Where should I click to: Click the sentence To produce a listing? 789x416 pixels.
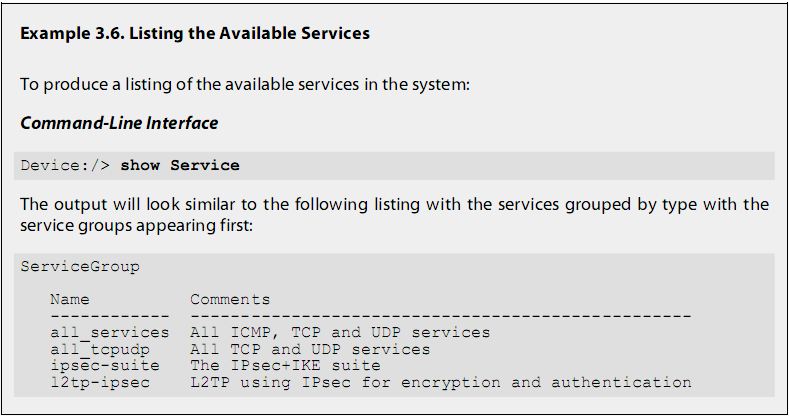click(x=245, y=84)
